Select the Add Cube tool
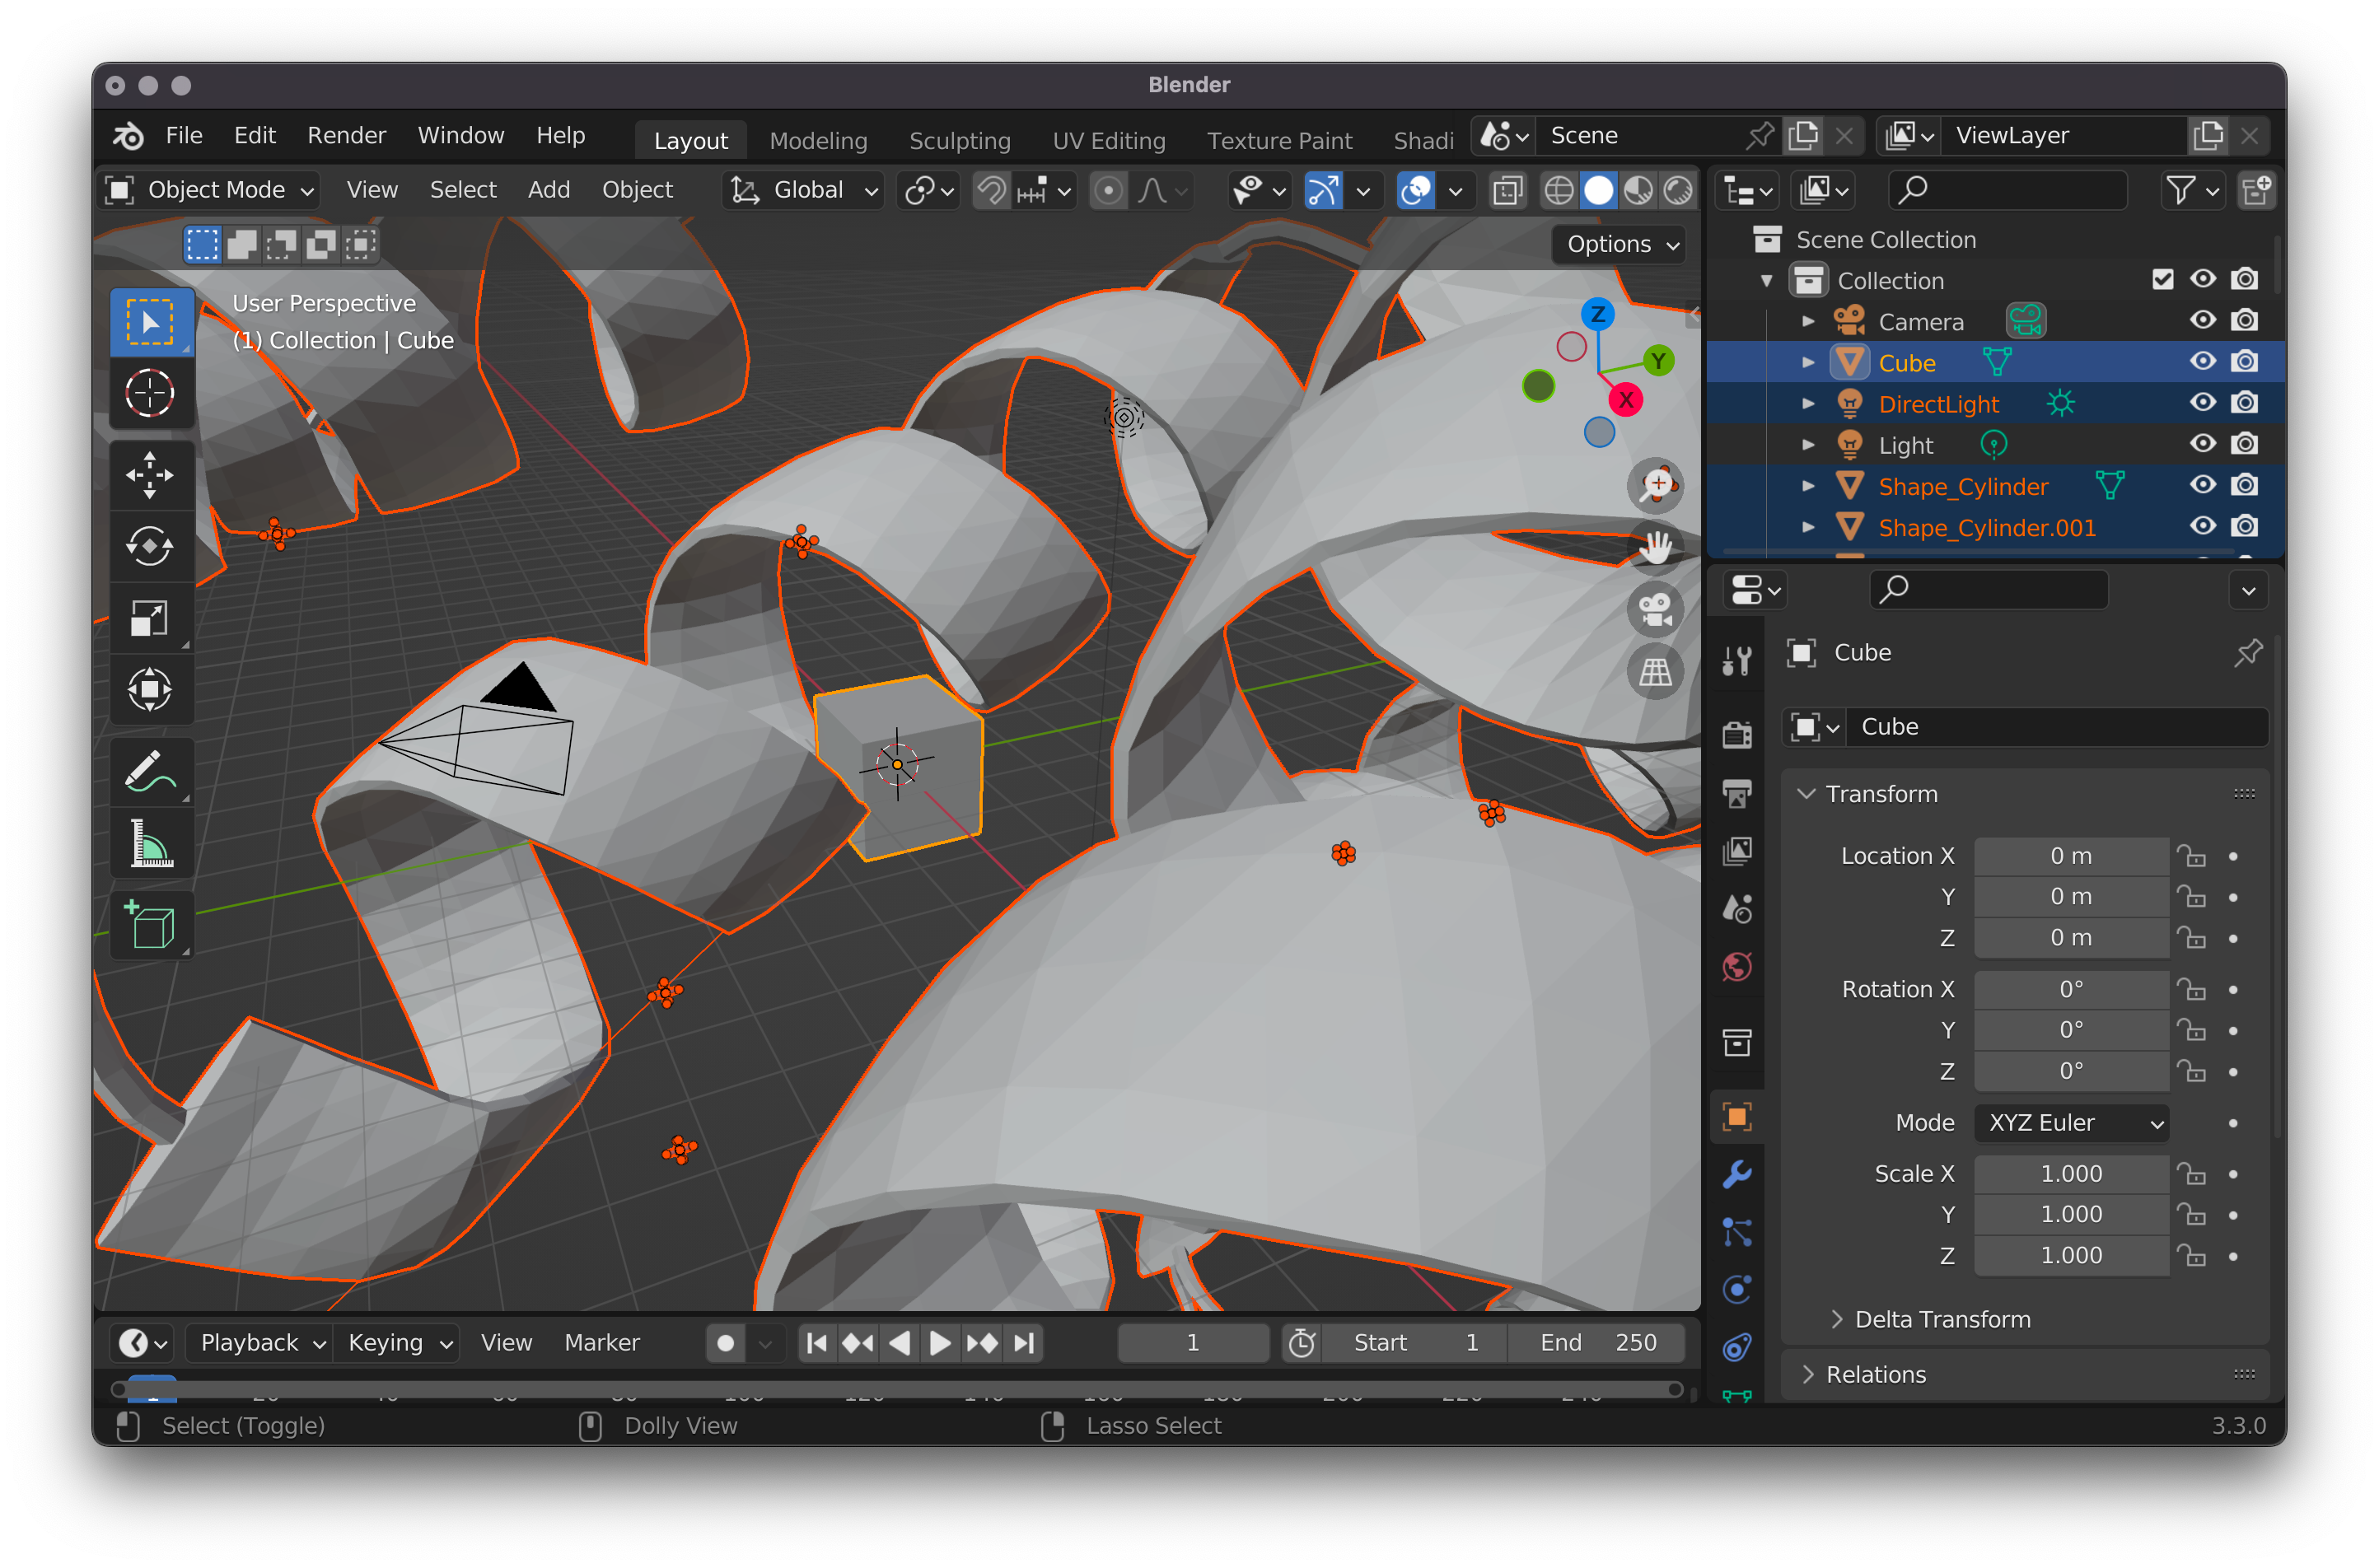Viewport: 2379px width, 1568px height. pyautogui.click(x=150, y=925)
